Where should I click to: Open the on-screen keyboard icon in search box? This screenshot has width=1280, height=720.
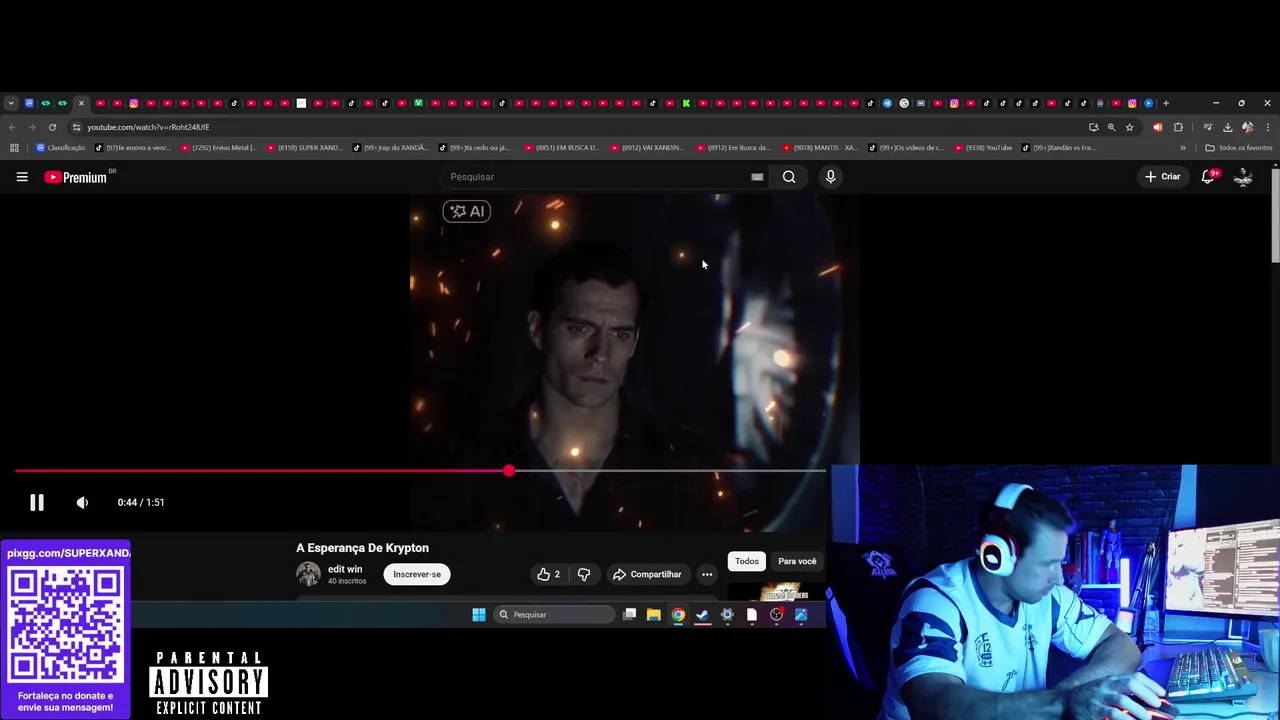(x=757, y=177)
